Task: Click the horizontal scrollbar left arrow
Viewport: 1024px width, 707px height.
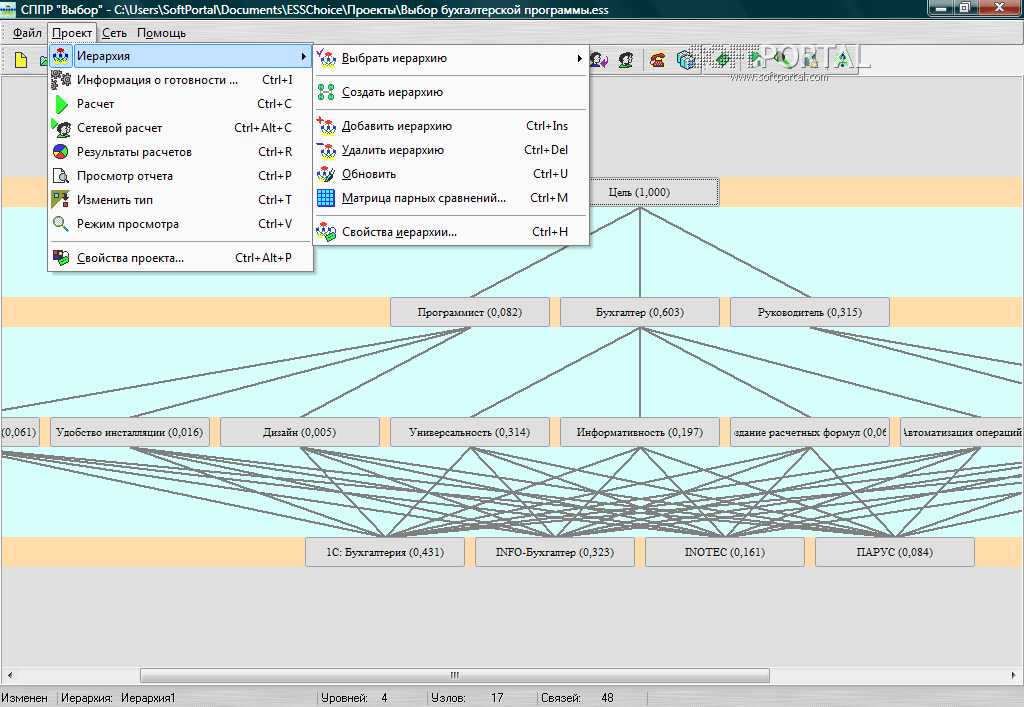Action: (x=9, y=675)
